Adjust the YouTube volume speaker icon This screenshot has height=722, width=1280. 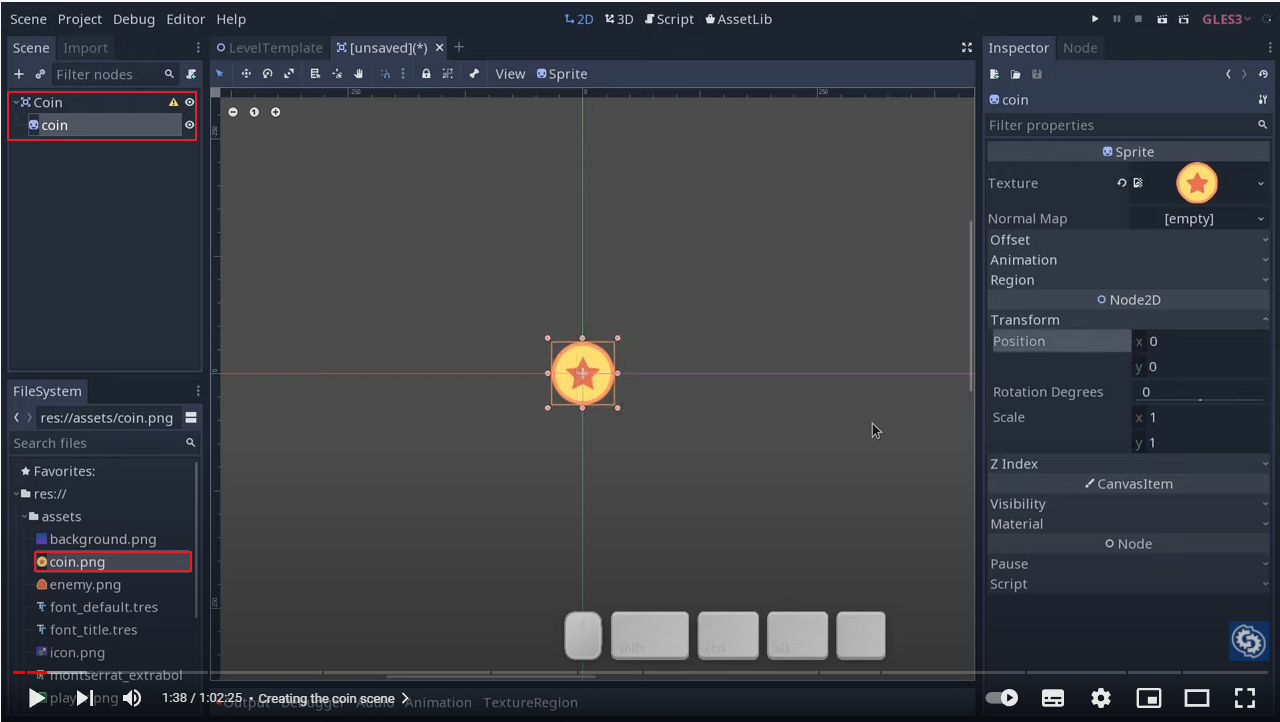click(132, 698)
